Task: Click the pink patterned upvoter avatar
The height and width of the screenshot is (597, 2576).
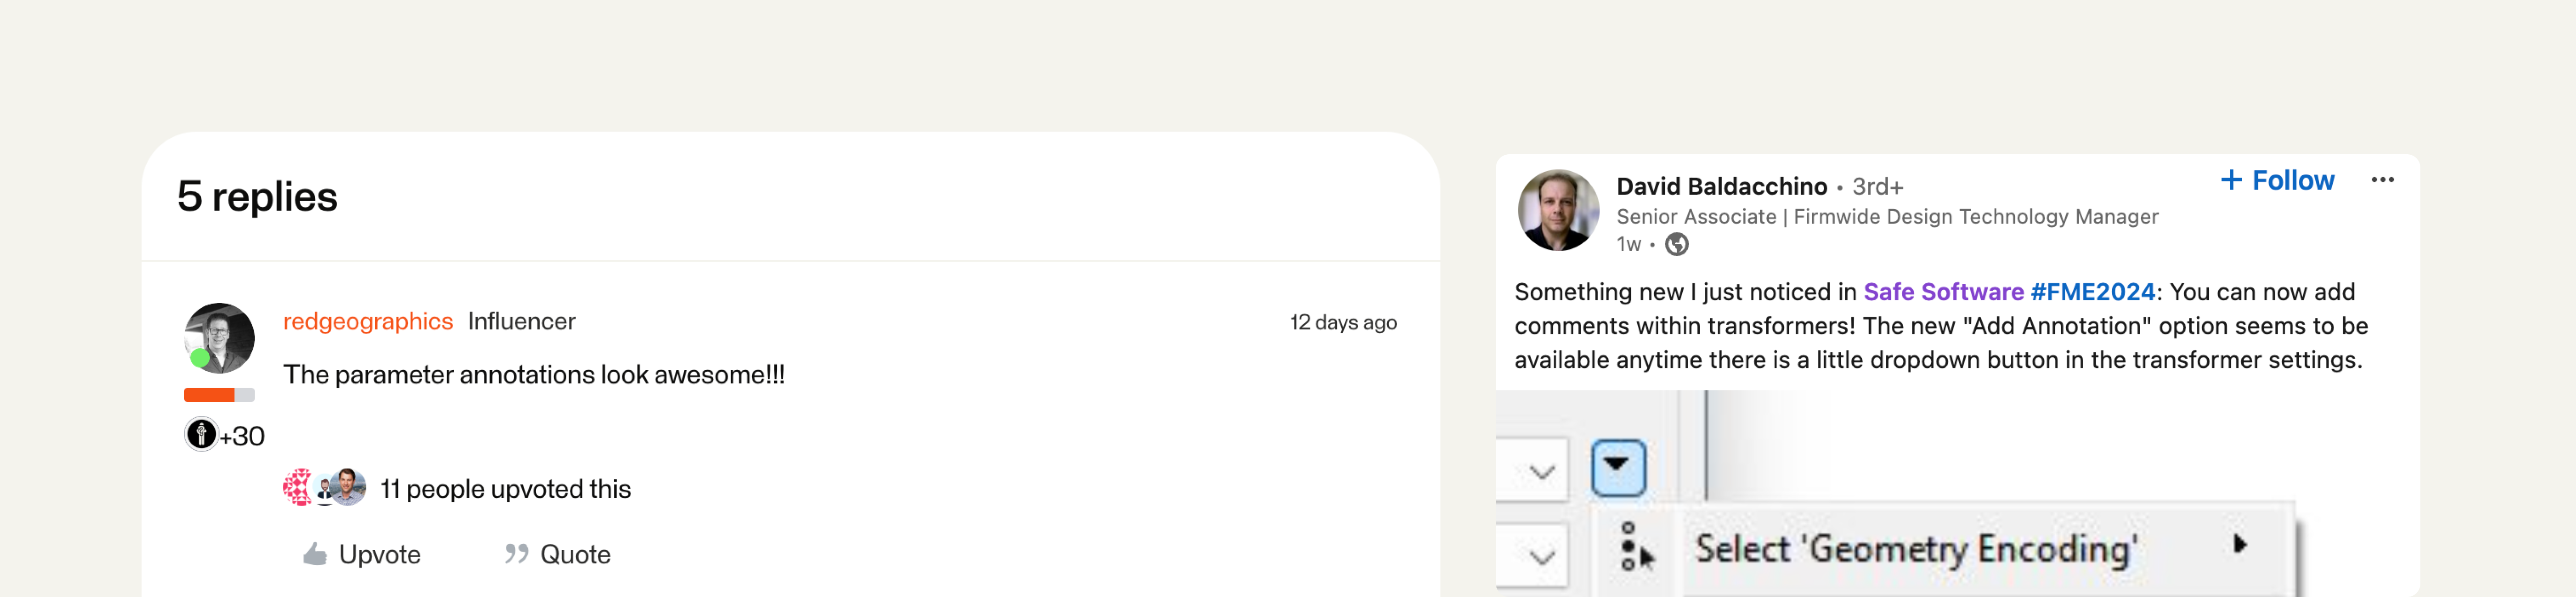Action: [297, 488]
